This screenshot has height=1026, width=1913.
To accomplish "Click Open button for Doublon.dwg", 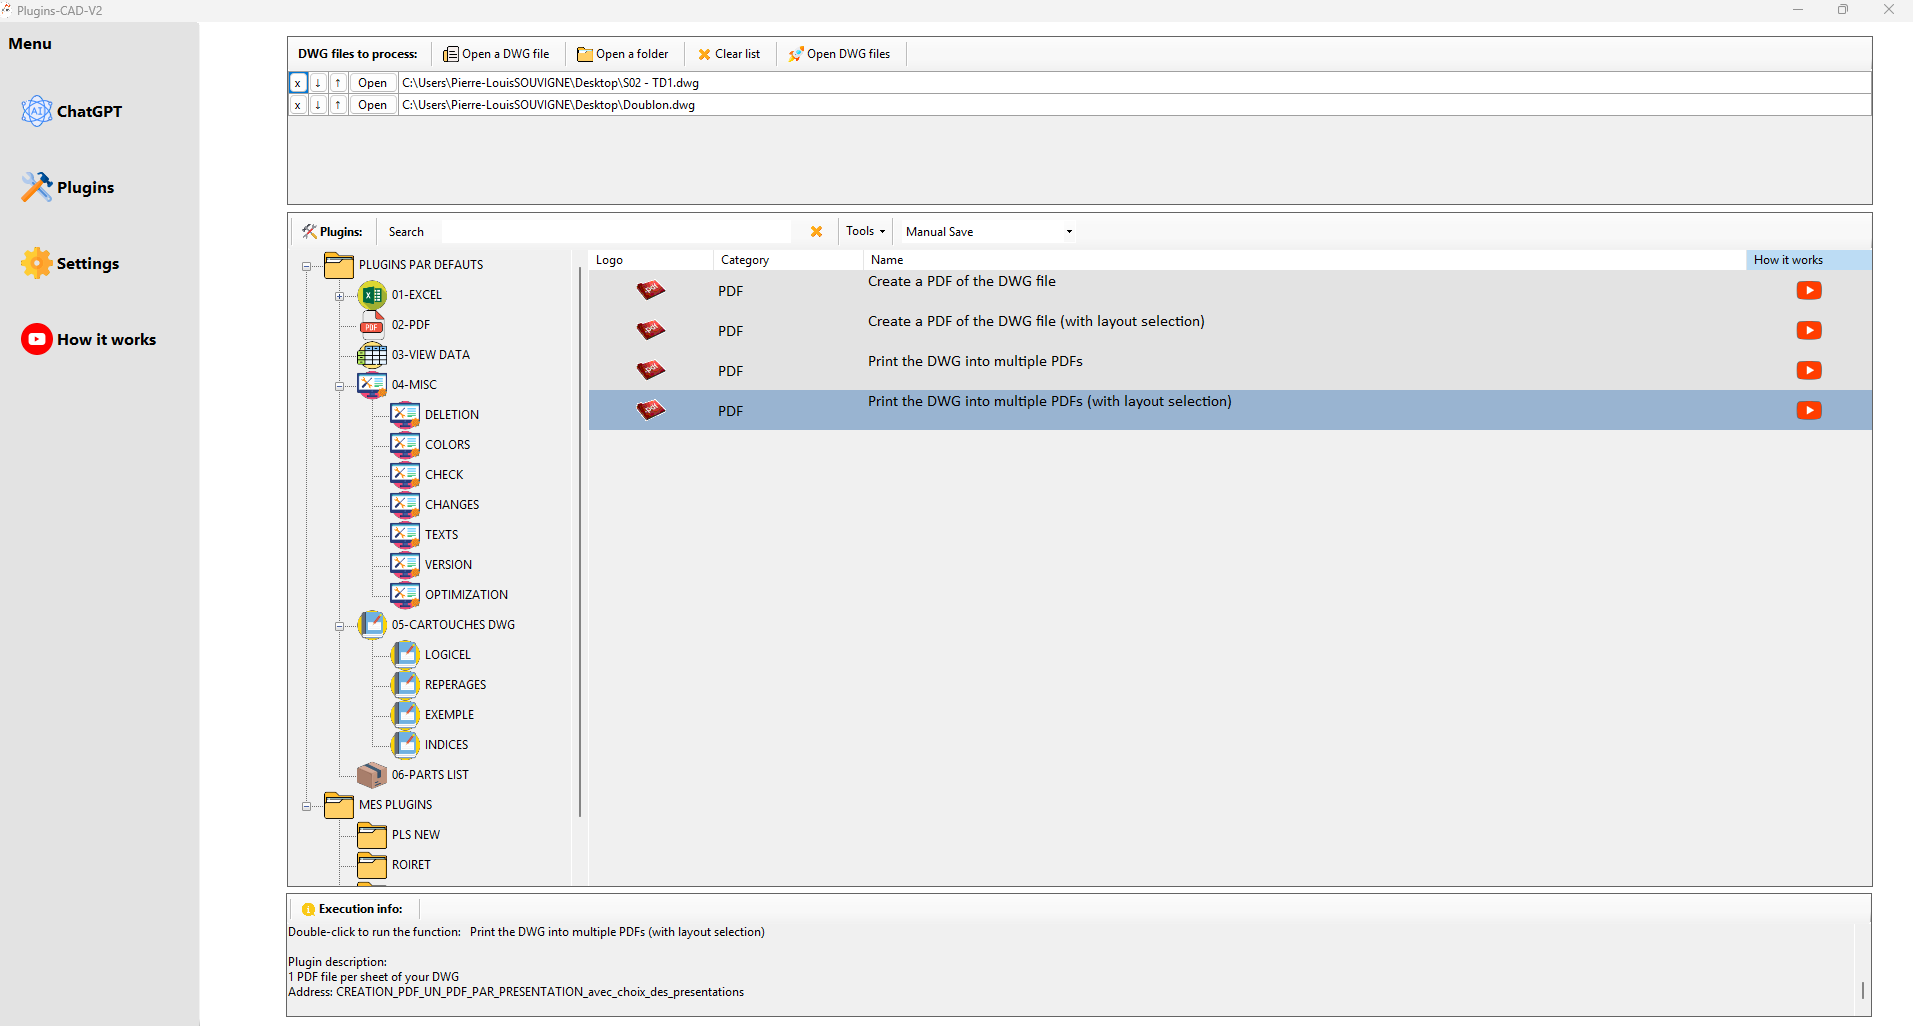I will coord(372,105).
